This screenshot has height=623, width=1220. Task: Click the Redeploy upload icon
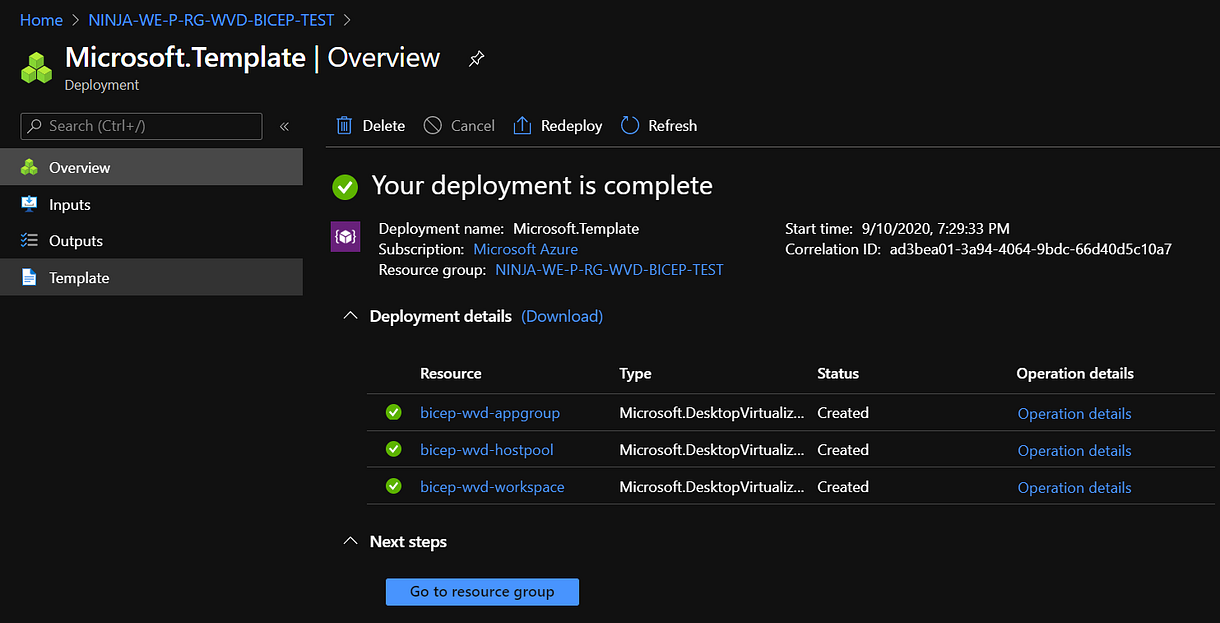point(522,125)
